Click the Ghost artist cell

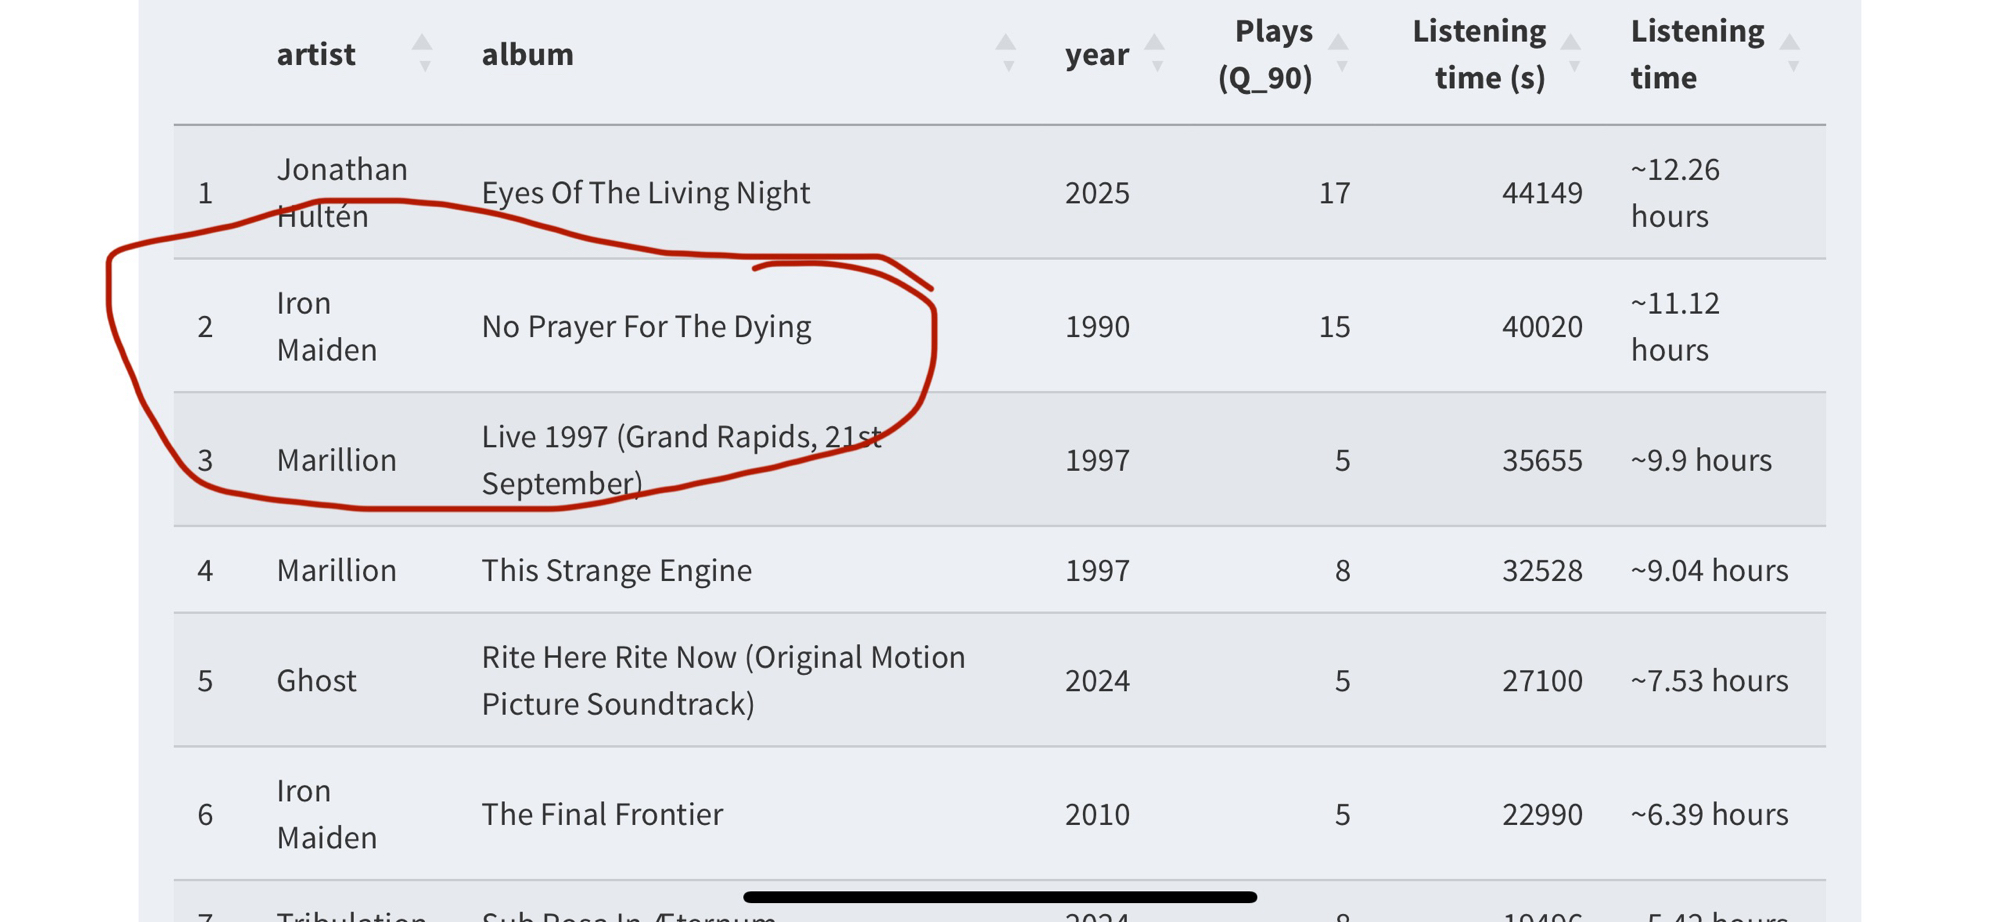pos(316,680)
